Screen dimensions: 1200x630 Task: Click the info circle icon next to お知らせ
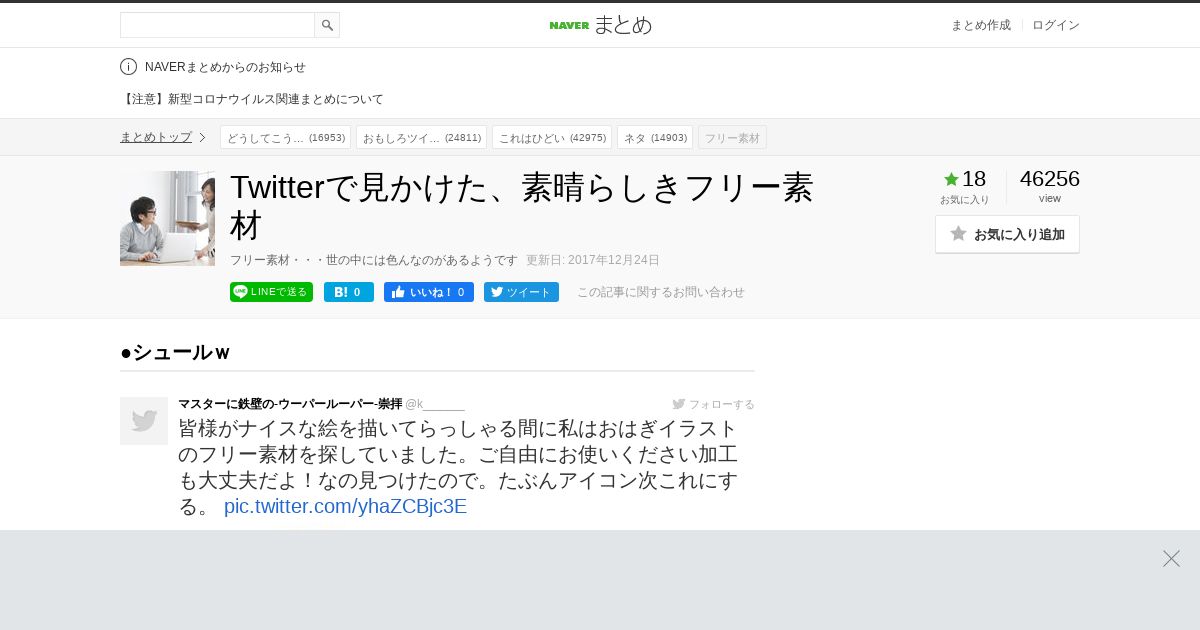coord(128,67)
